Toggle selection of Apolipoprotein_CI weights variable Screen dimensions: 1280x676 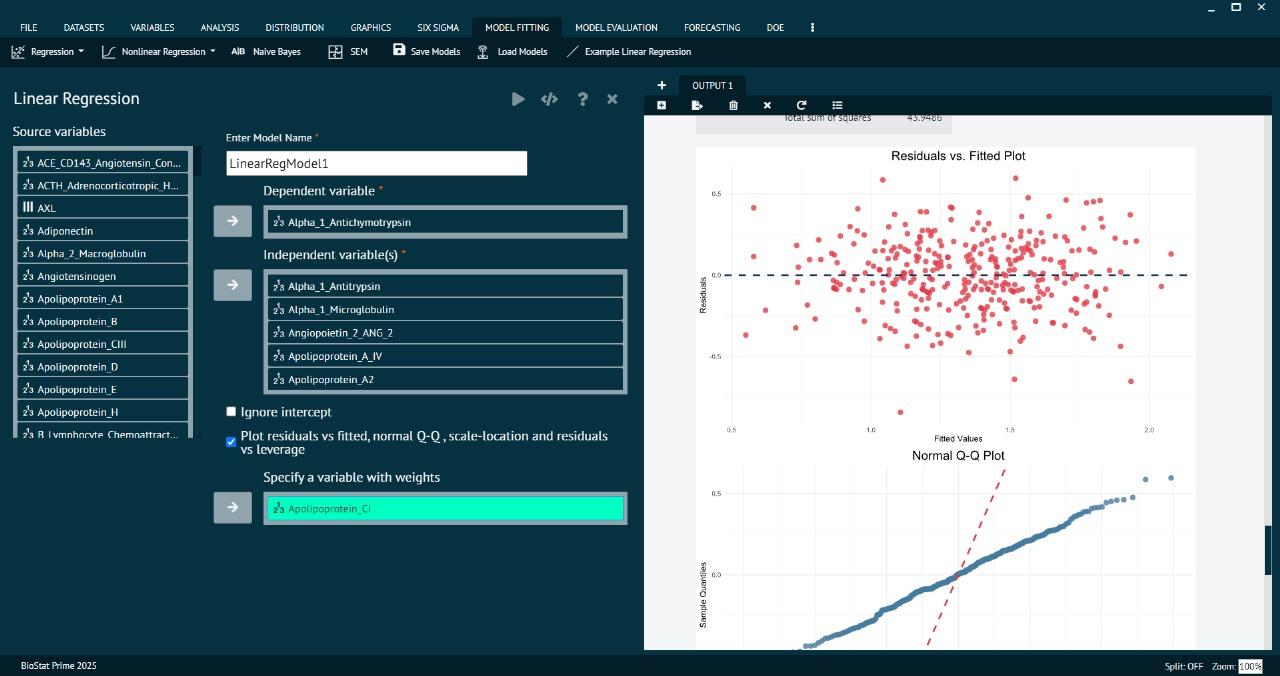pos(444,508)
